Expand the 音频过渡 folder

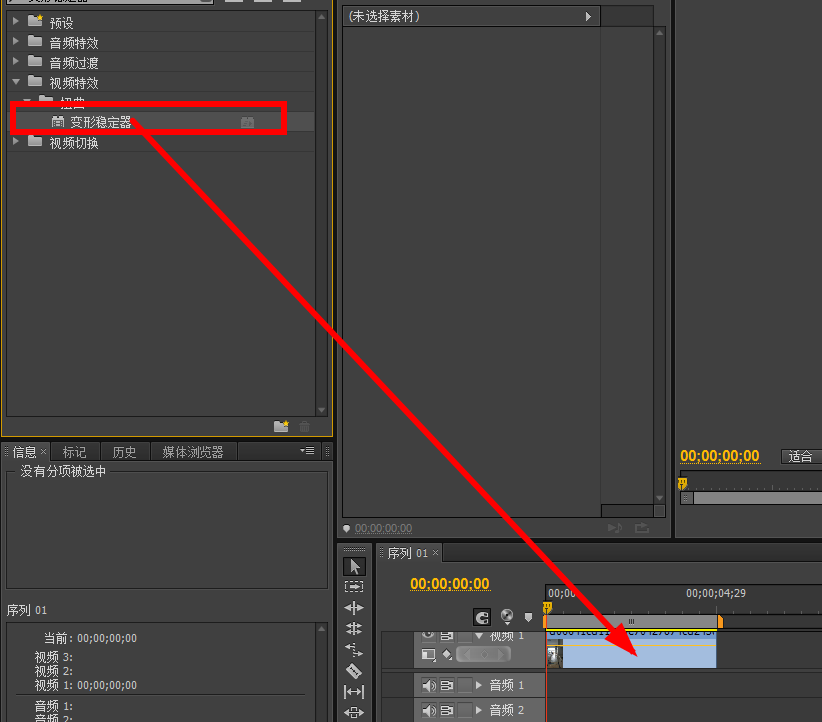coord(16,61)
